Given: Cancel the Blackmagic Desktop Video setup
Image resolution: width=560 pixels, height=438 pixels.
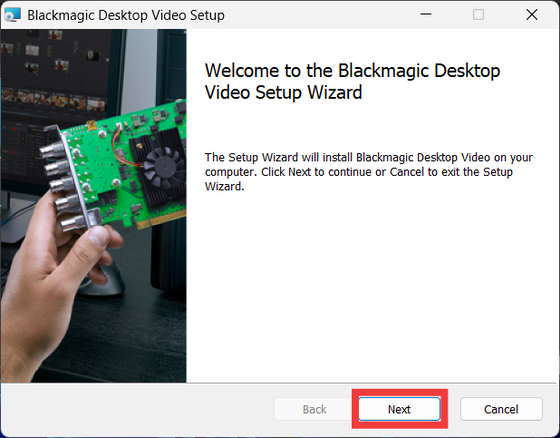Looking at the screenshot, I should tap(501, 409).
